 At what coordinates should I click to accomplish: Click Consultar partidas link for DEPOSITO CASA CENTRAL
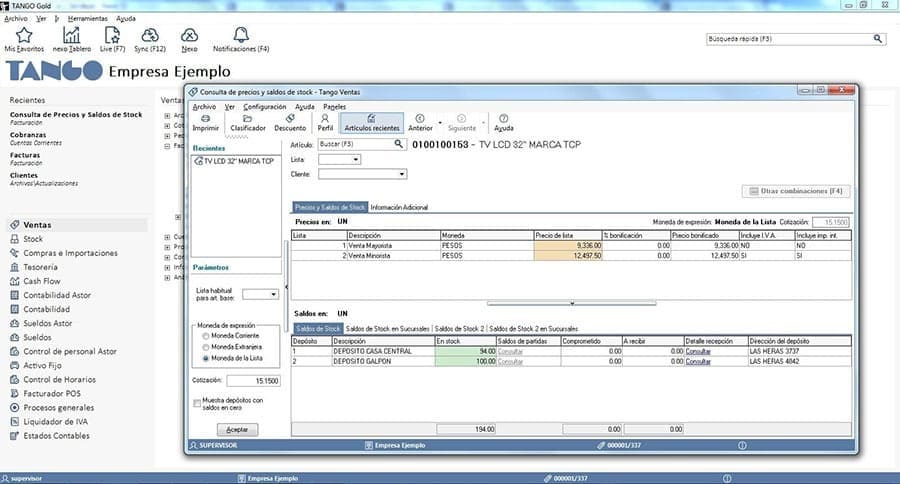pos(510,351)
